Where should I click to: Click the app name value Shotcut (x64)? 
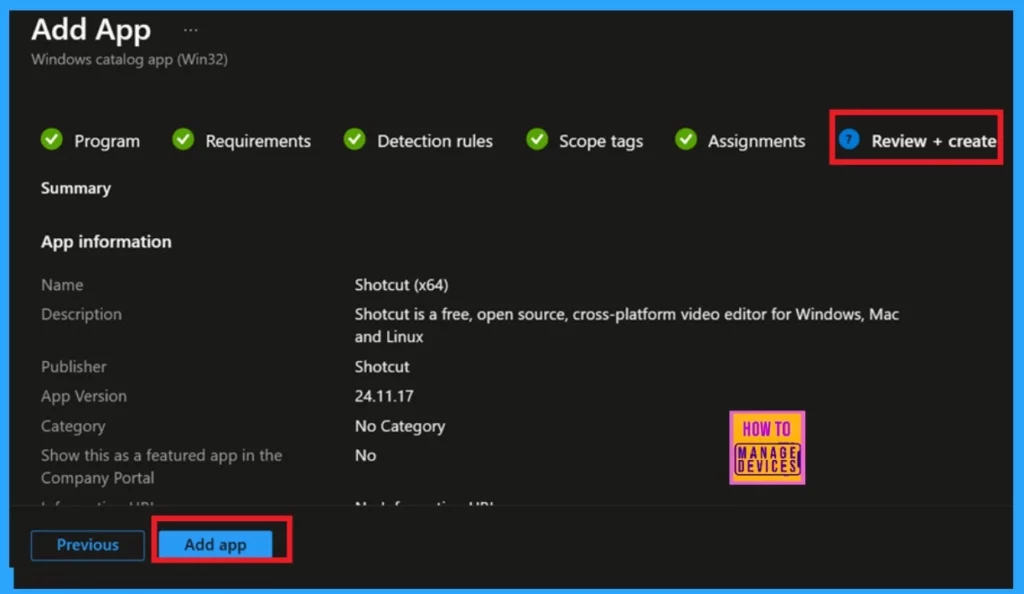(x=402, y=285)
